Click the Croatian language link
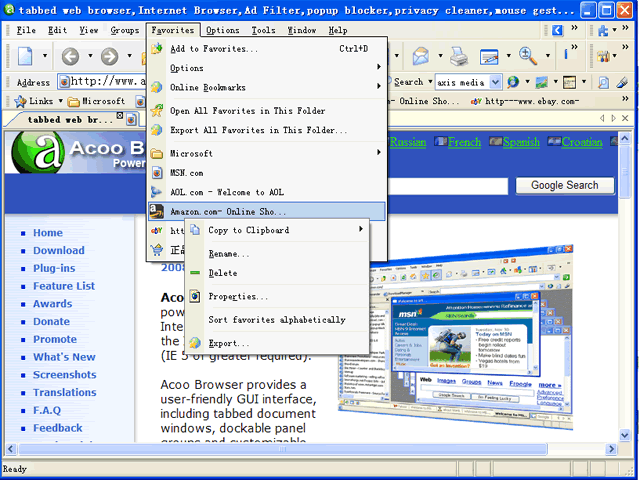This screenshot has width=640, height=480. tap(582, 142)
